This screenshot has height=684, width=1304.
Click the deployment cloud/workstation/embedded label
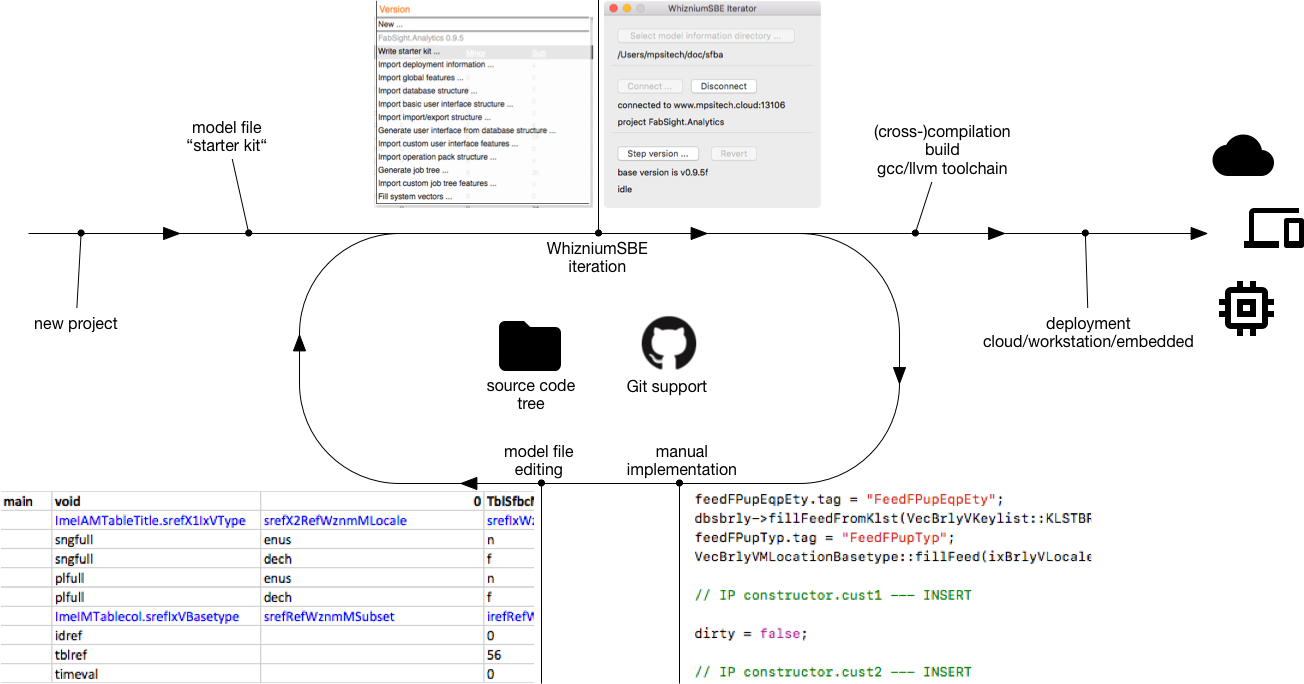click(x=1088, y=332)
